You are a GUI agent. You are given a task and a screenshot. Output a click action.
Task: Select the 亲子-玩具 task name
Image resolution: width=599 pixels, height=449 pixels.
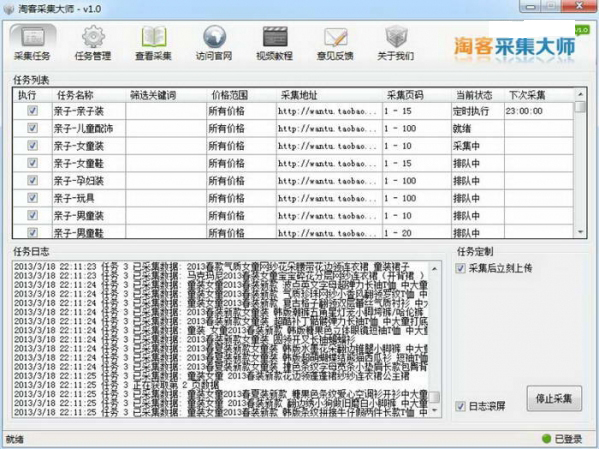point(74,198)
